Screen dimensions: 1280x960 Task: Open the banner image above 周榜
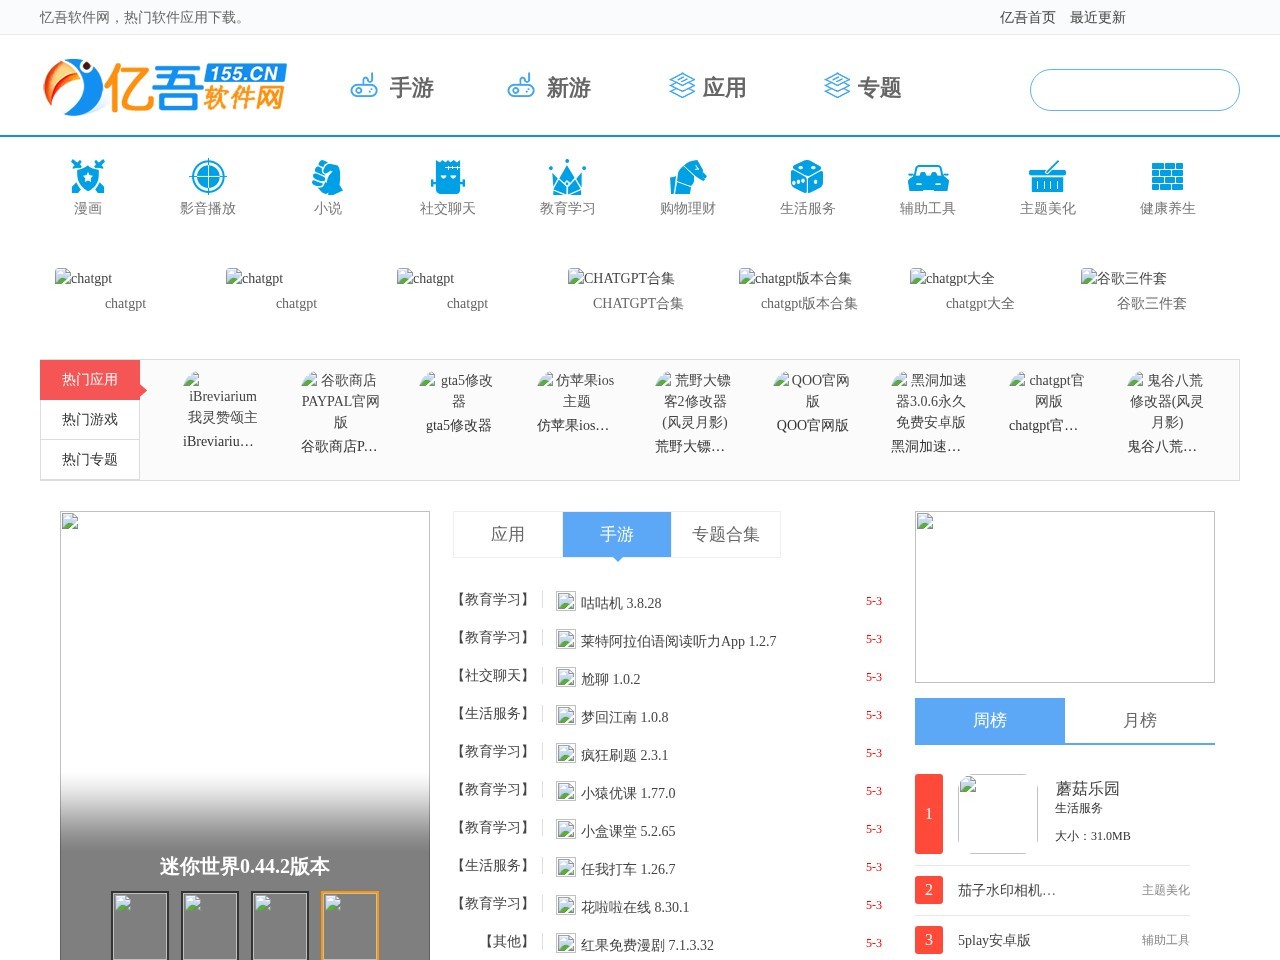point(1065,597)
